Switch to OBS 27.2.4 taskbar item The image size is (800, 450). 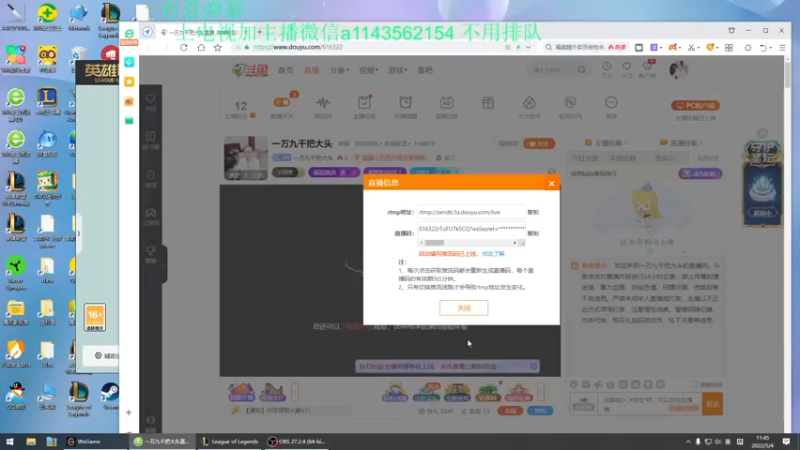tap(297, 442)
